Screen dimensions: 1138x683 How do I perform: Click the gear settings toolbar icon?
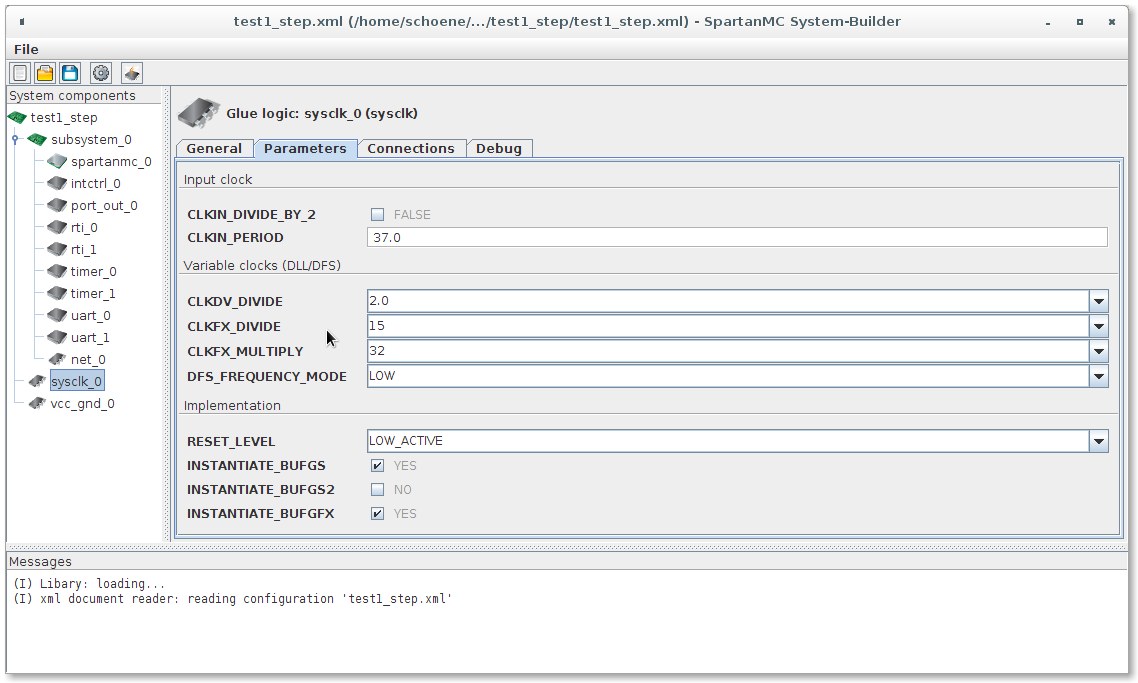[x=101, y=73]
